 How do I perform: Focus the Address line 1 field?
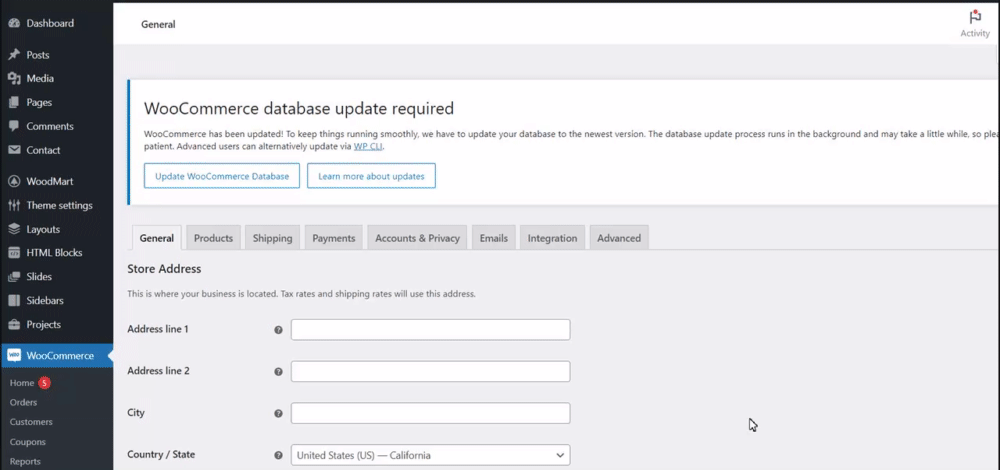pyautogui.click(x=430, y=330)
